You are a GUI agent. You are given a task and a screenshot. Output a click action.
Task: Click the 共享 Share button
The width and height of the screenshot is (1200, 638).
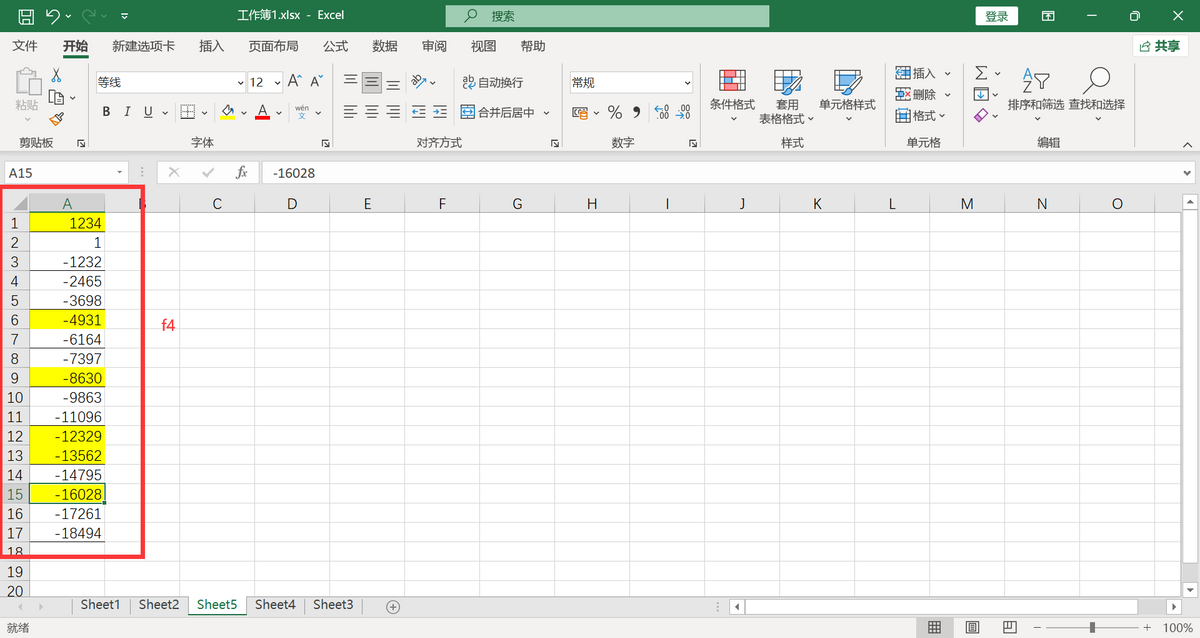coord(1160,46)
